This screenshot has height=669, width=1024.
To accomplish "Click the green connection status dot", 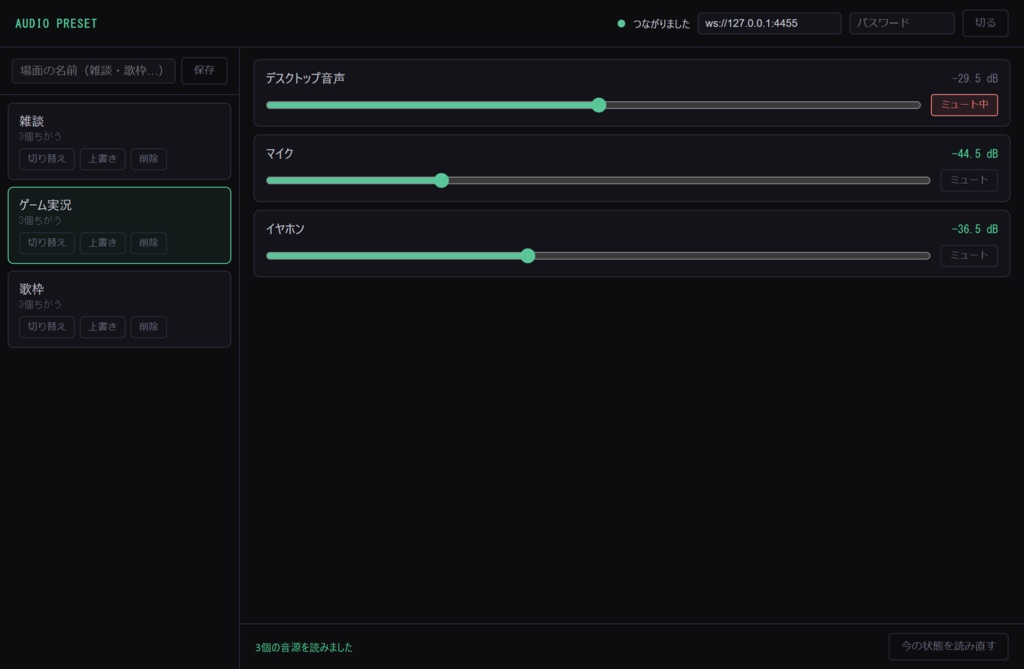I will 621,24.
